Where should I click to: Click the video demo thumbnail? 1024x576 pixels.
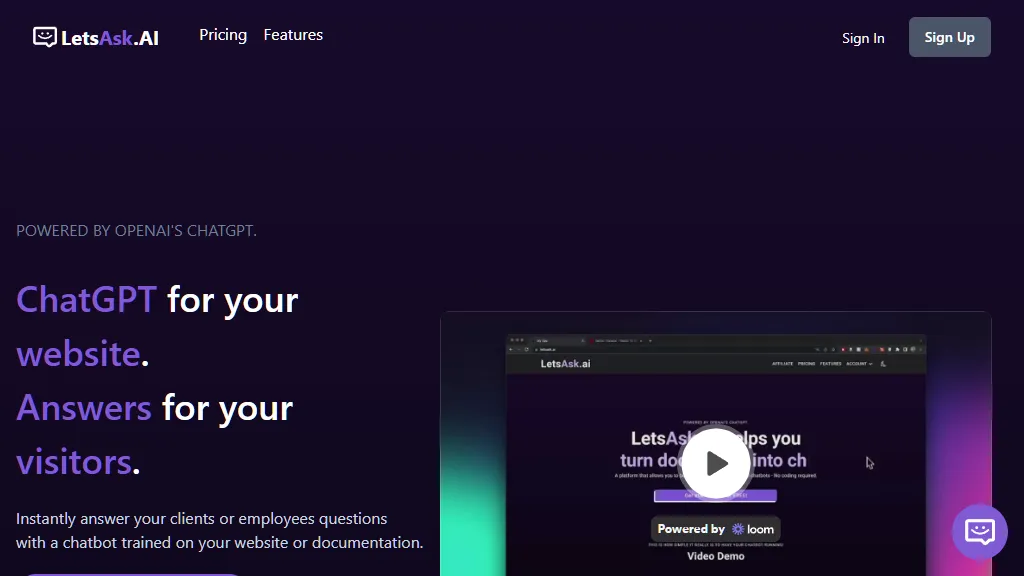tap(715, 445)
